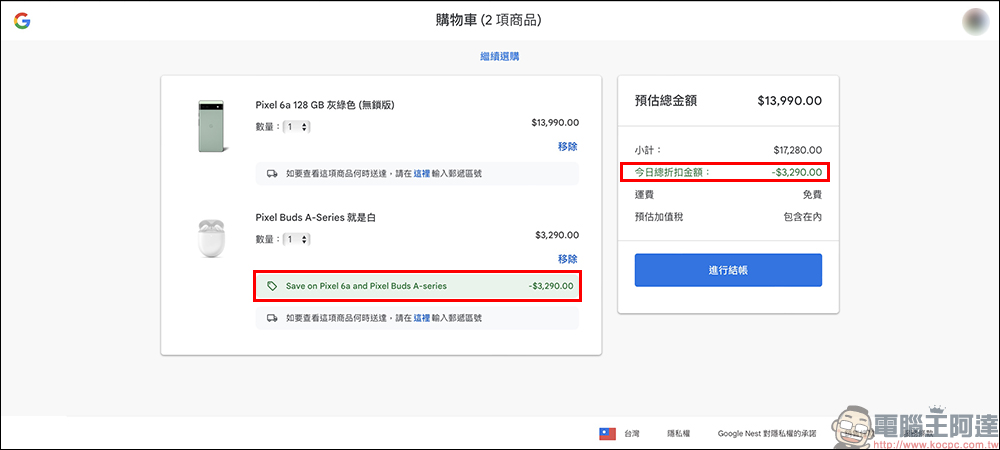Click the Taiwan flag icon in footer
The image size is (1000, 450).
pos(607,434)
